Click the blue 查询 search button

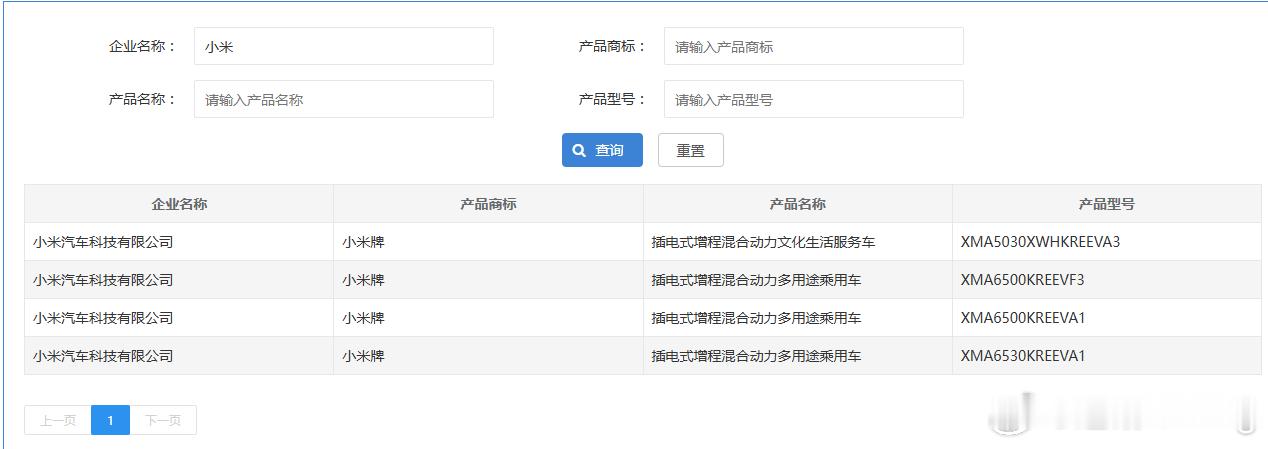pyautogui.click(x=602, y=150)
